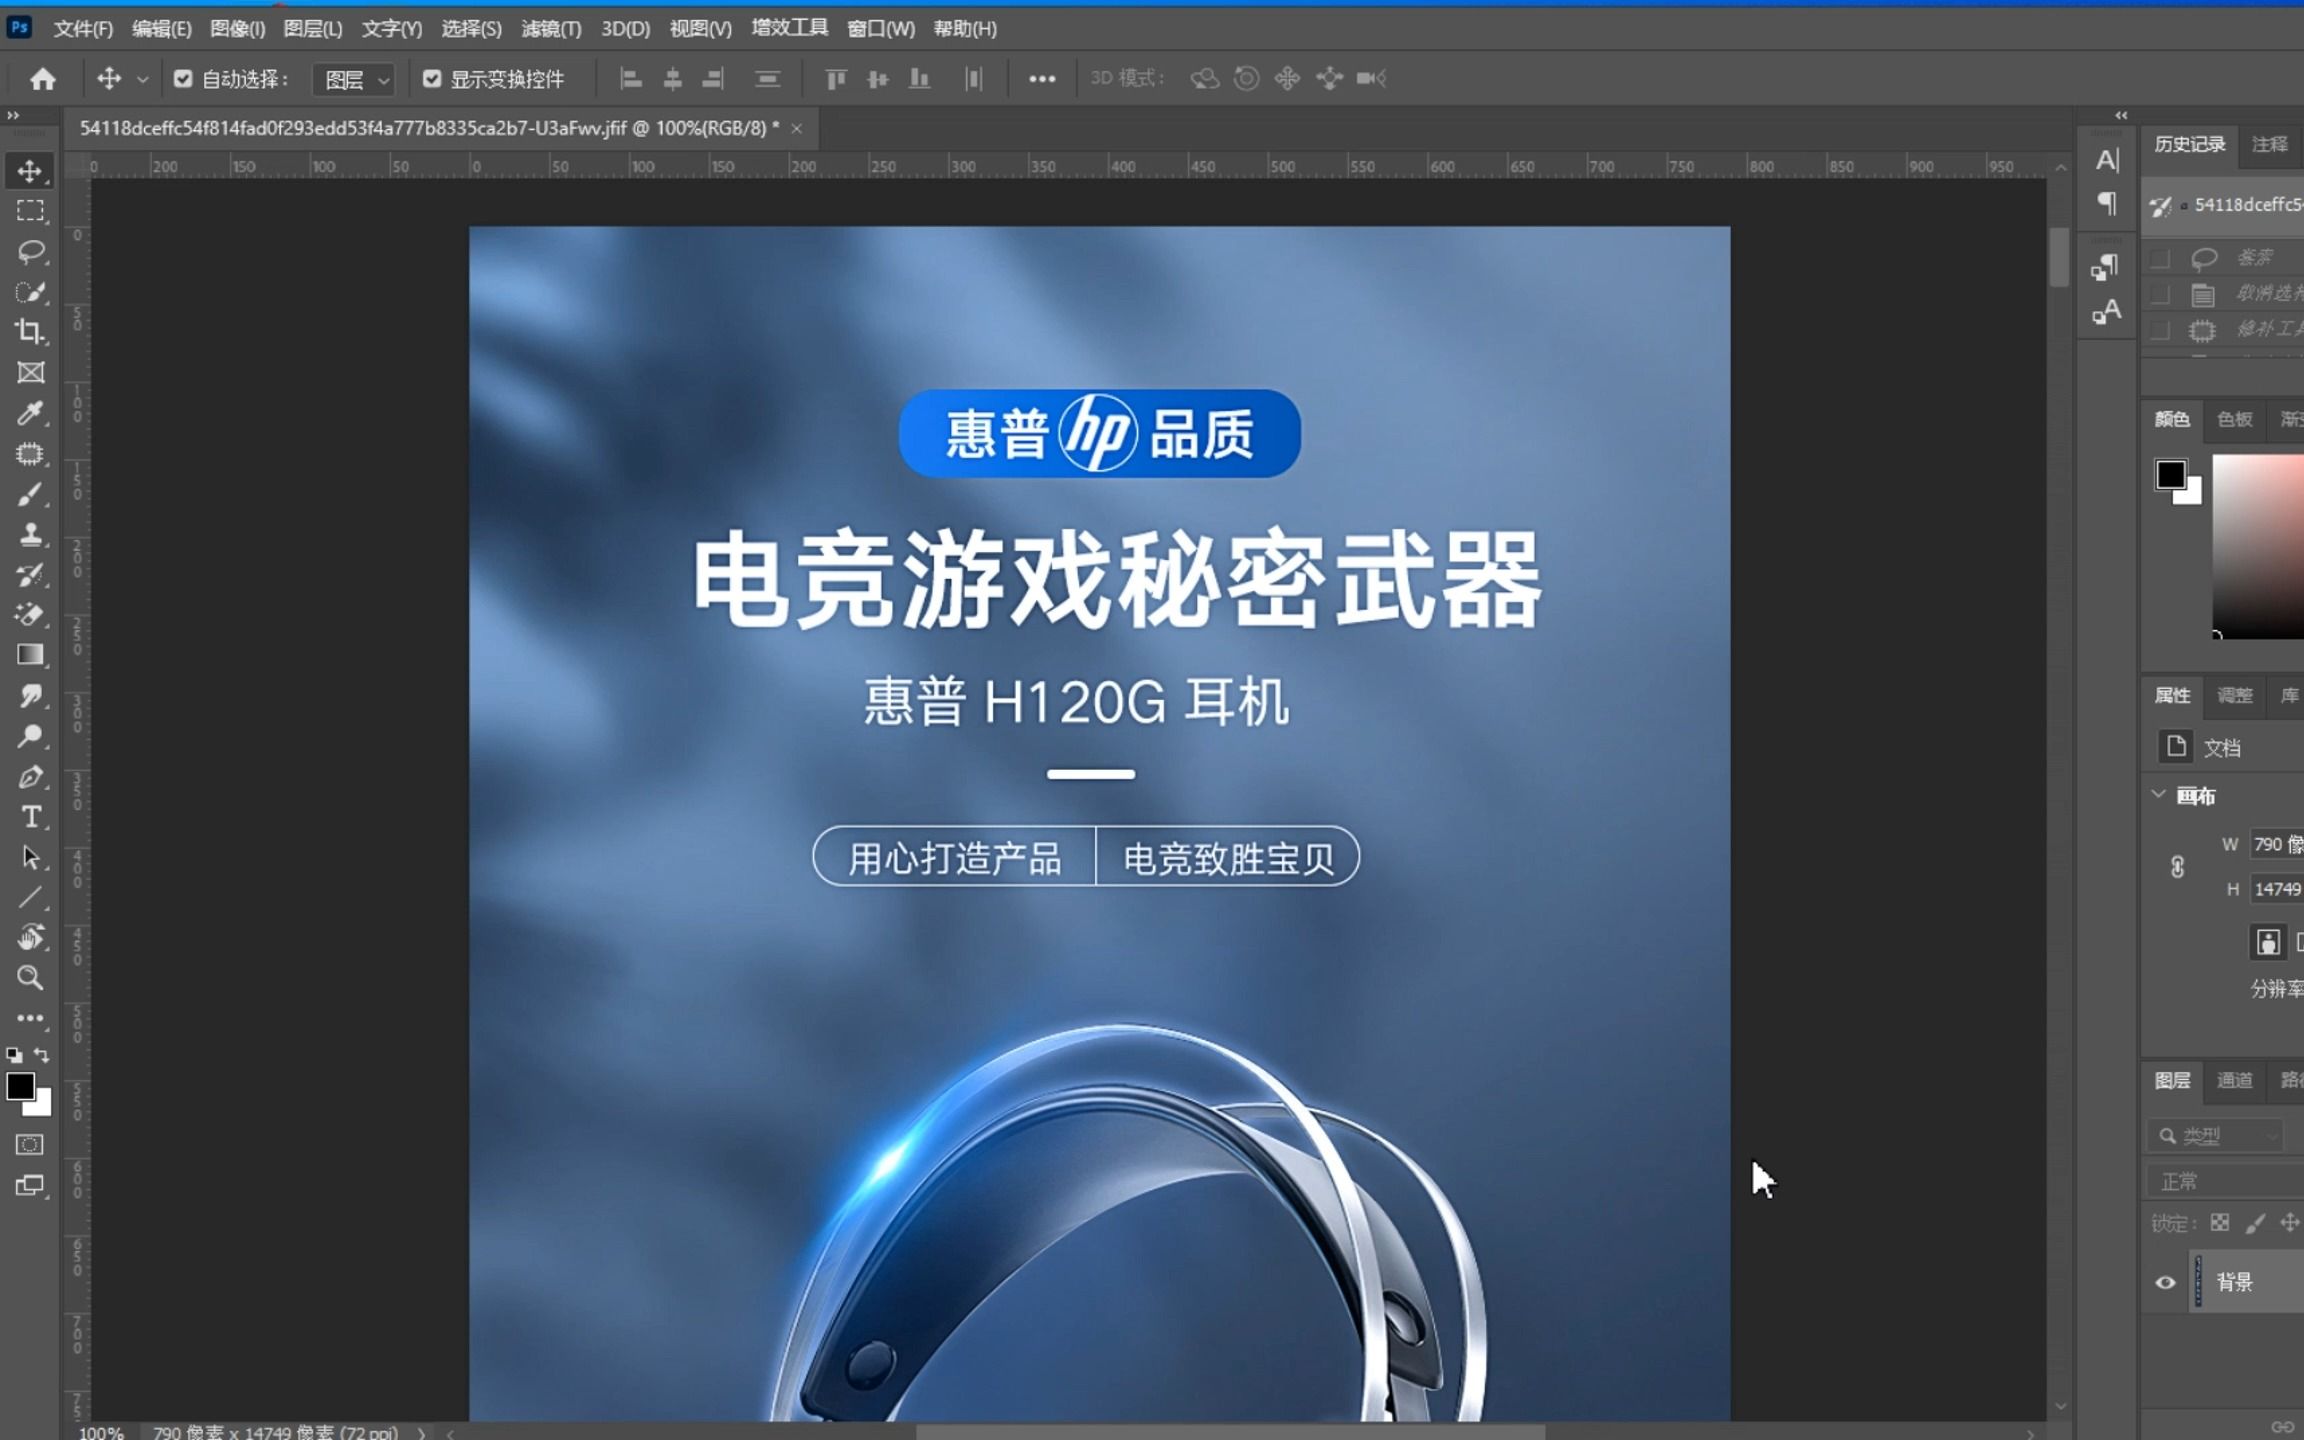Open the 图像(I) menu
The height and width of the screenshot is (1440, 2304).
coord(237,29)
